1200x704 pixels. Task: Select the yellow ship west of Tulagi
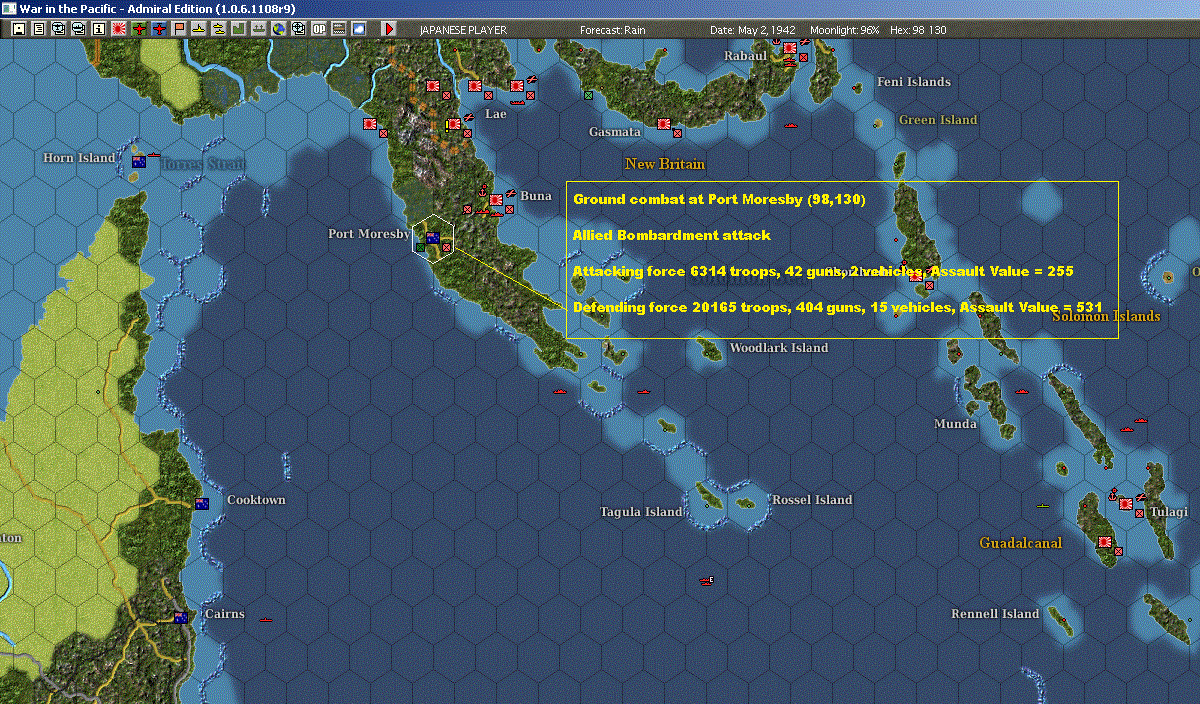point(1043,506)
